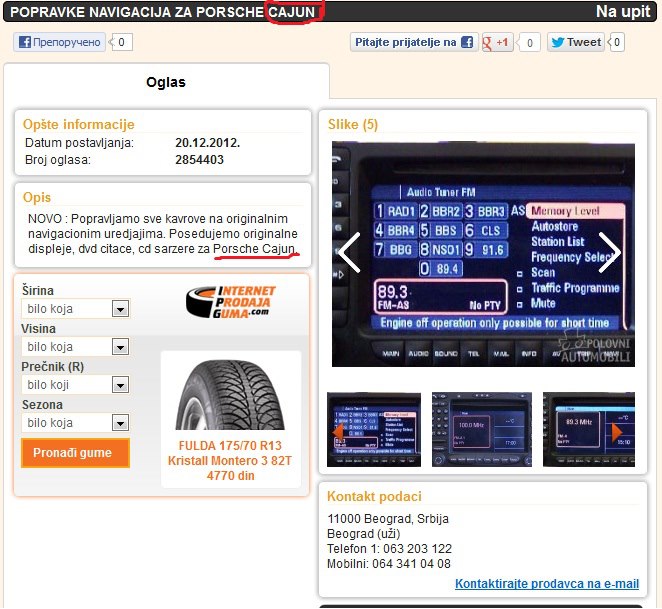Click the Twitter Tweet button
The height and width of the screenshot is (609, 662).
tap(576, 42)
